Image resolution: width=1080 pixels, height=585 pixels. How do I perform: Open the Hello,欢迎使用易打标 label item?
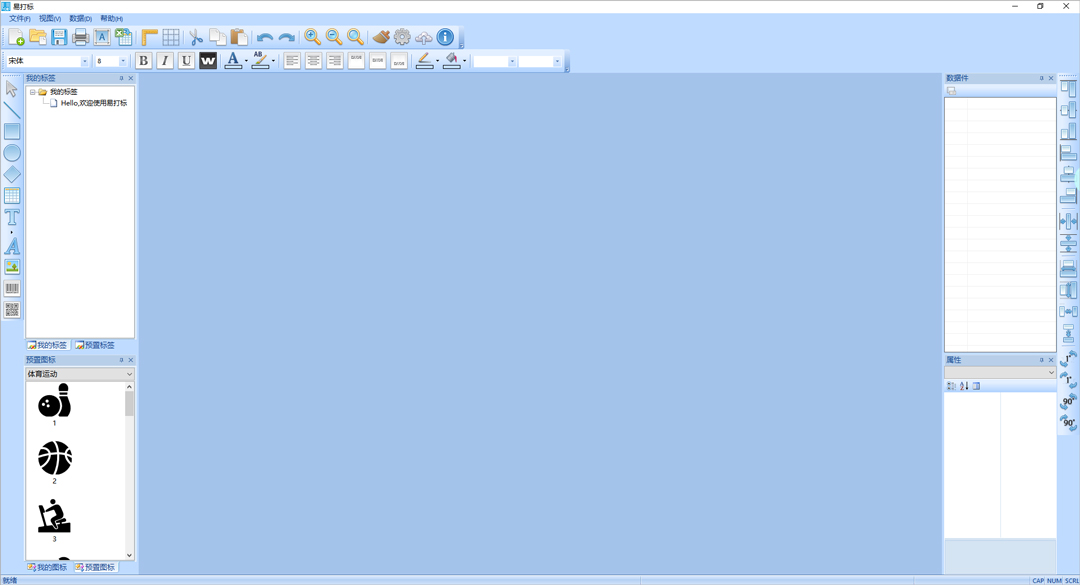pos(94,103)
